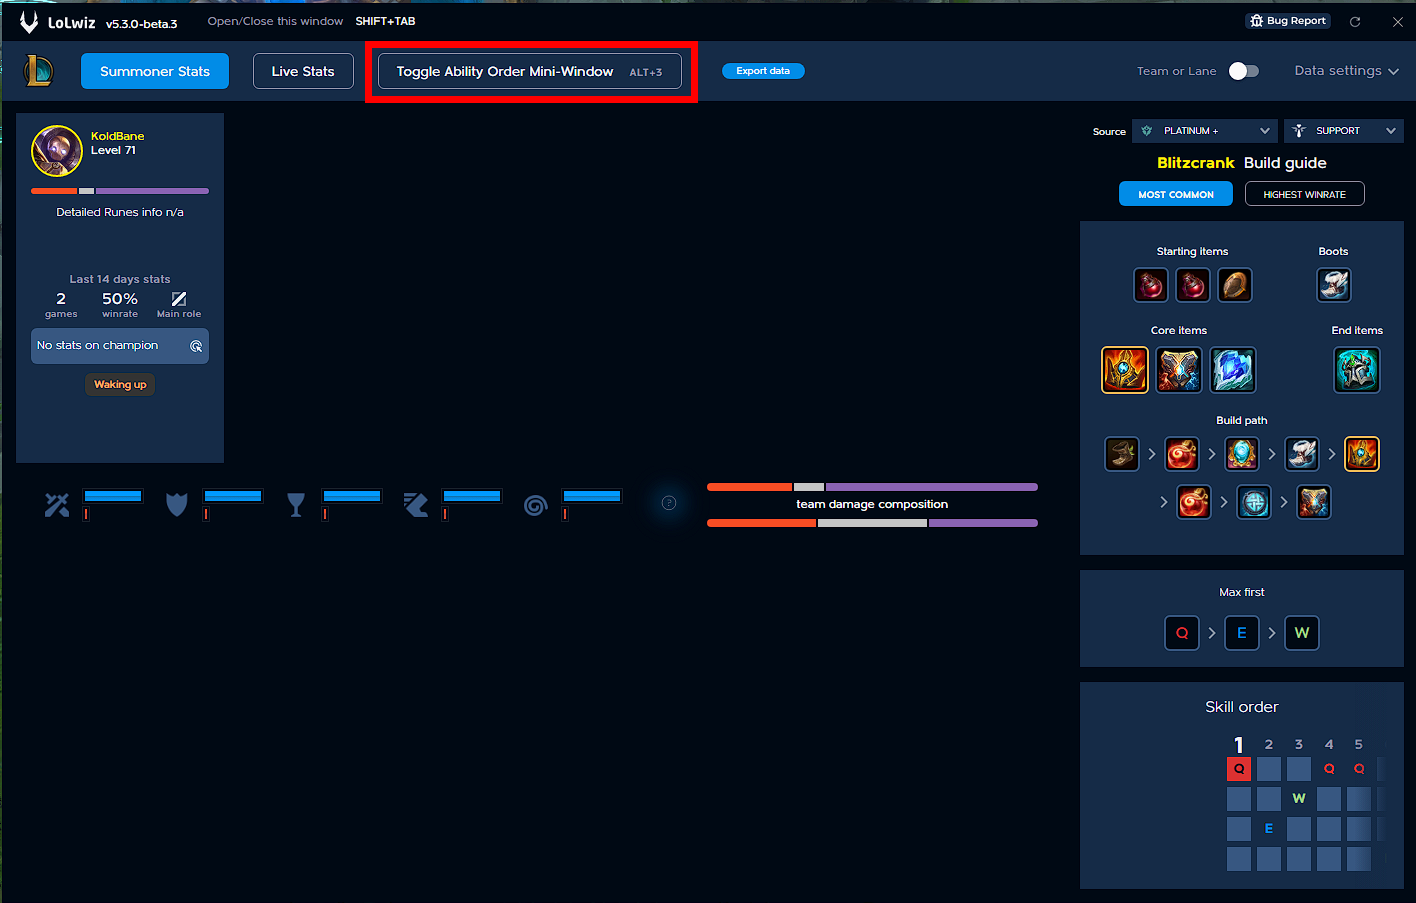The image size is (1416, 903).
Task: Click the KoldBane summoner name
Action: click(x=118, y=136)
